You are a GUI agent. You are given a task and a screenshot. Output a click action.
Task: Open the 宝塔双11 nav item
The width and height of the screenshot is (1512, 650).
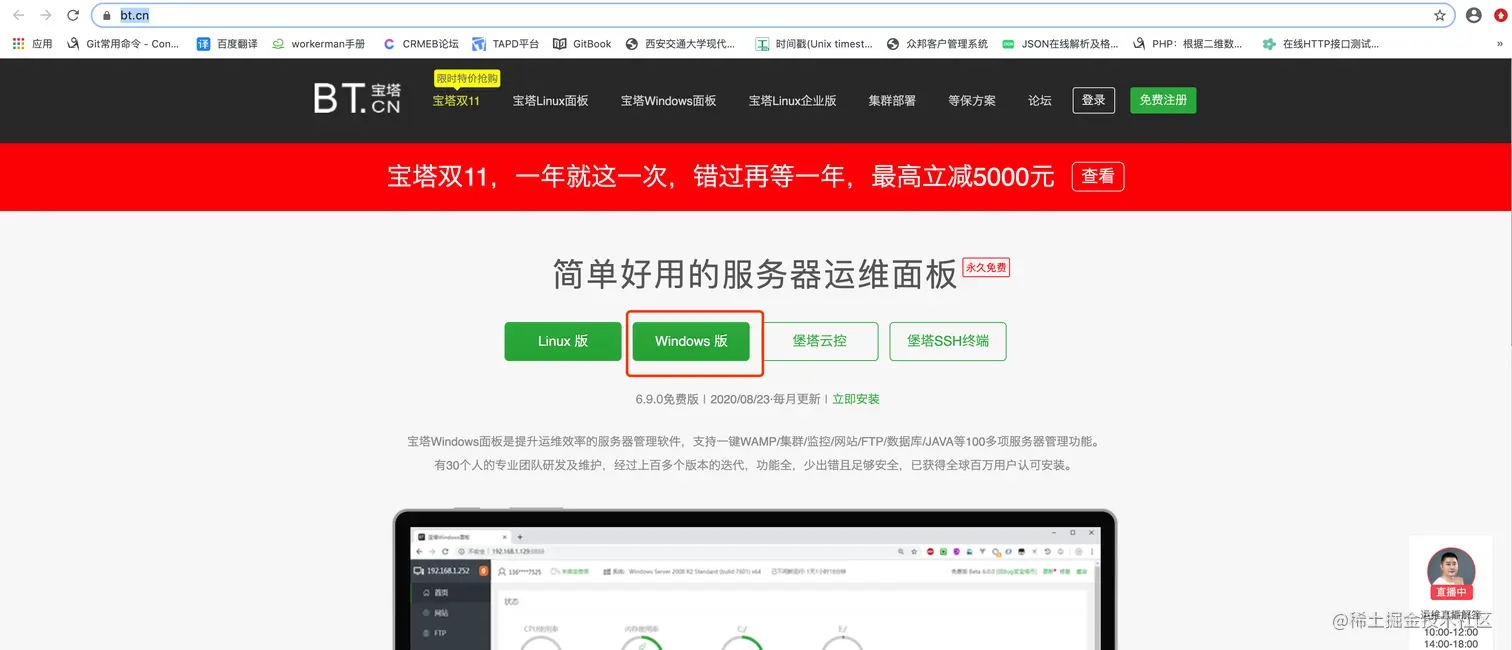[x=456, y=100]
